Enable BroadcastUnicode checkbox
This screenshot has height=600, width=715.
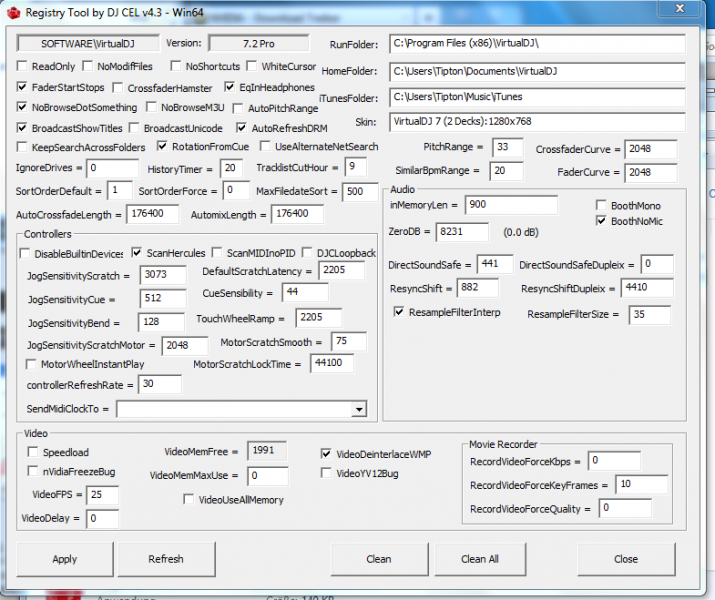tap(134, 128)
